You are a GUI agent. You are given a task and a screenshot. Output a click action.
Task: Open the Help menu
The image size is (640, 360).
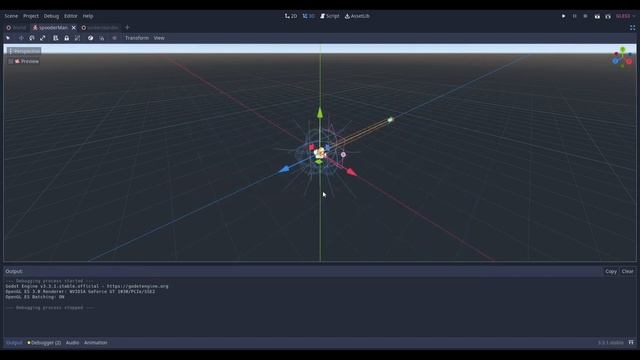(88, 16)
